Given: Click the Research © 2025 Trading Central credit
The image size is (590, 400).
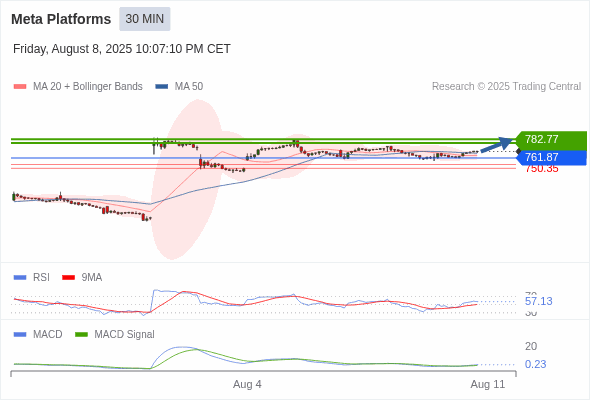Looking at the screenshot, I should [506, 87].
